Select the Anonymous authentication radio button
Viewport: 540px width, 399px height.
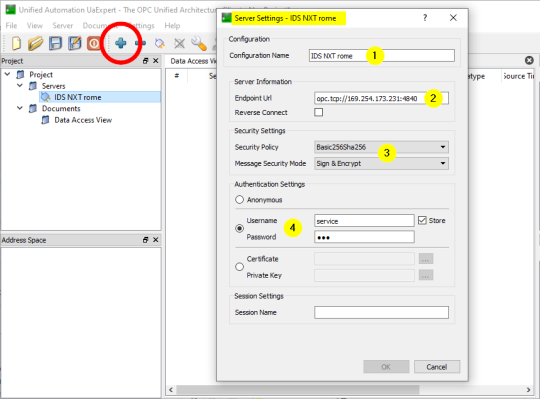239,200
